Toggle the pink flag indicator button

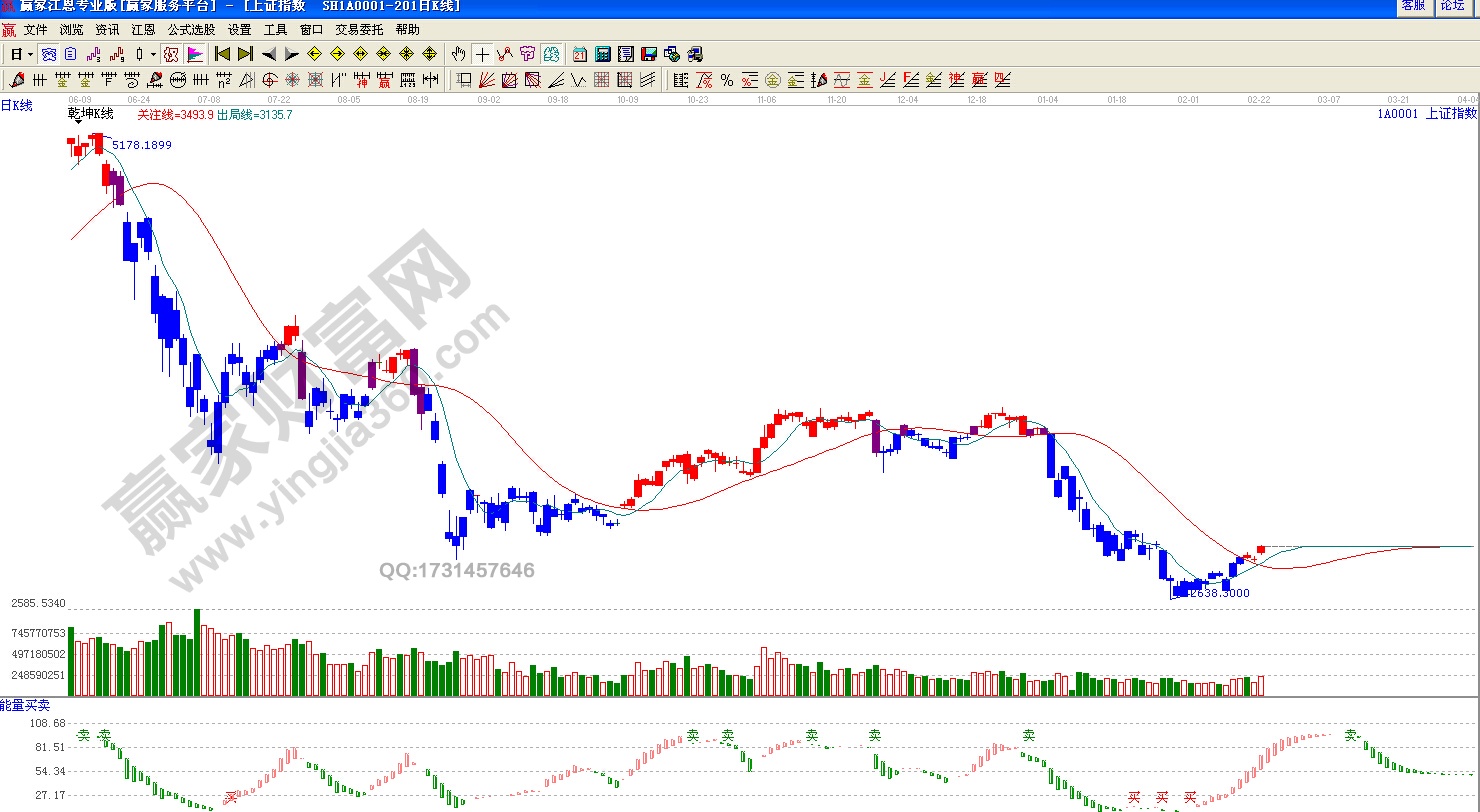click(x=195, y=54)
